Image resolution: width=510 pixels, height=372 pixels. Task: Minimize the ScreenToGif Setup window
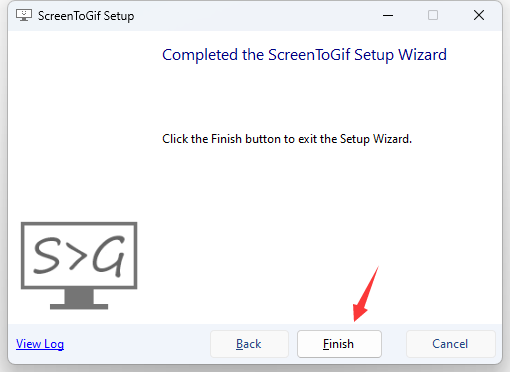pos(388,15)
